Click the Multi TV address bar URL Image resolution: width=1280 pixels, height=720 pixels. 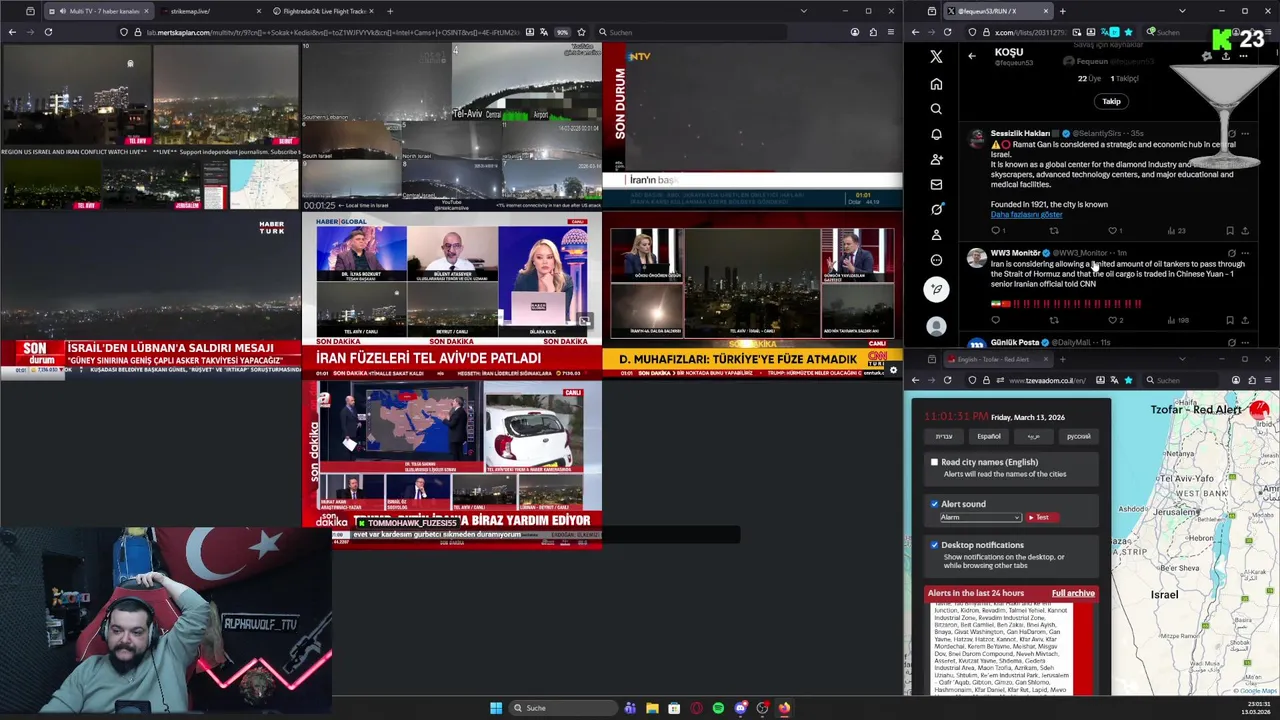[332, 32]
